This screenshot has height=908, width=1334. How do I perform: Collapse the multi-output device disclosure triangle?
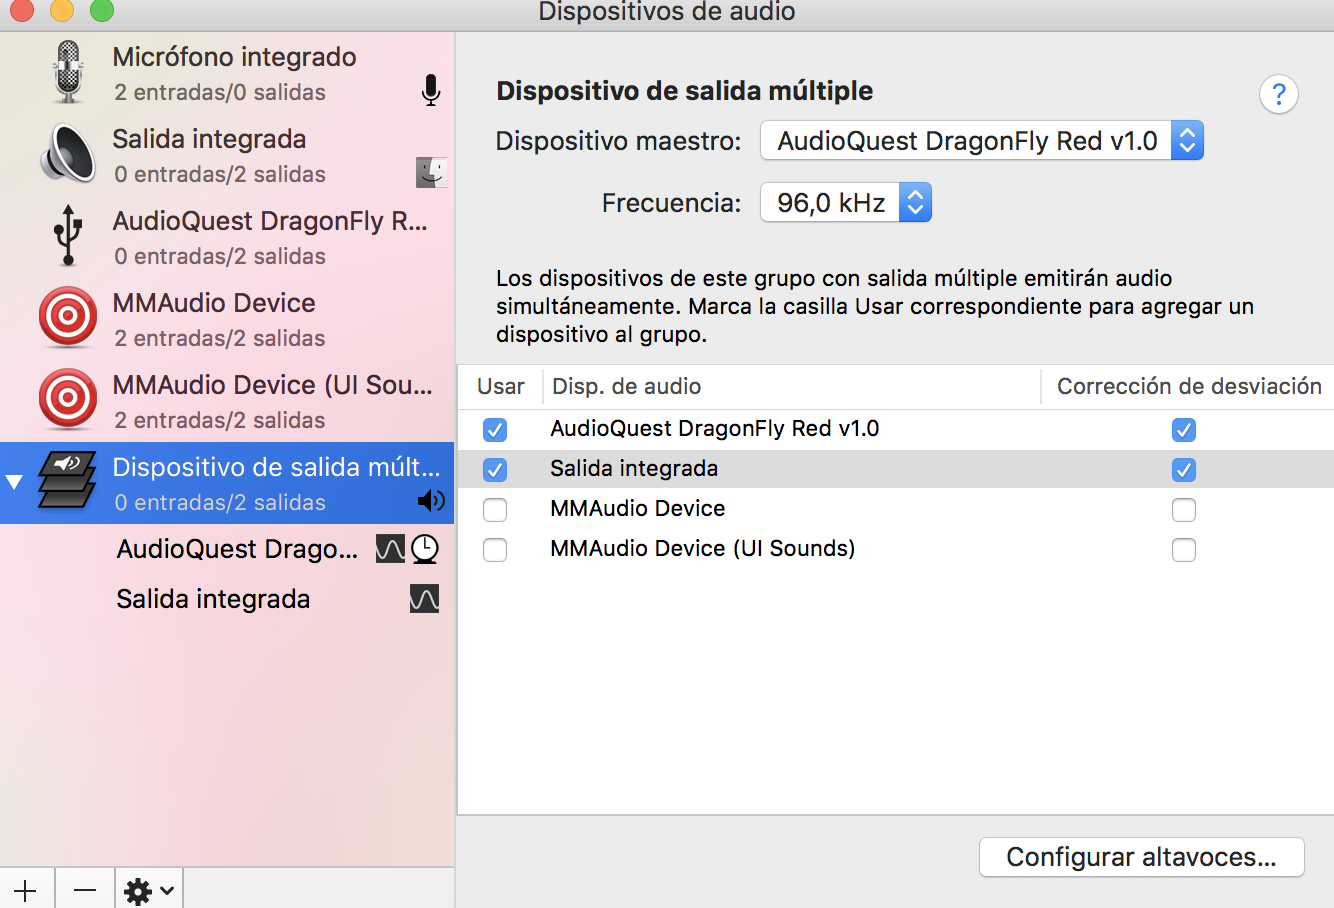[14, 482]
